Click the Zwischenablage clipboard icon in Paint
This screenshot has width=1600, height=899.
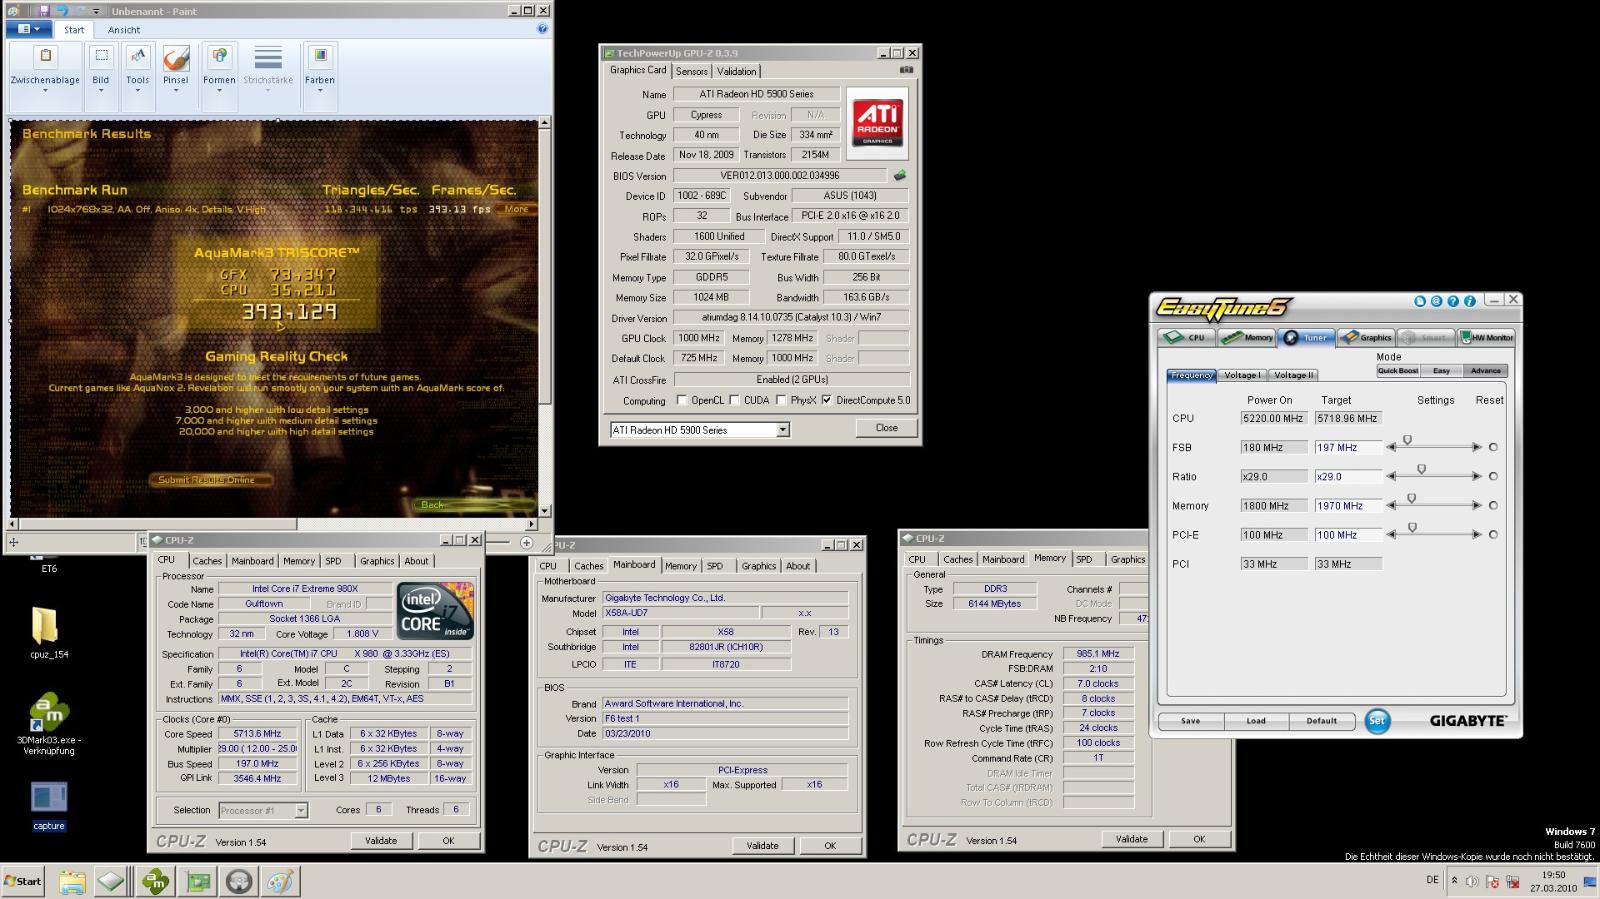(45, 57)
